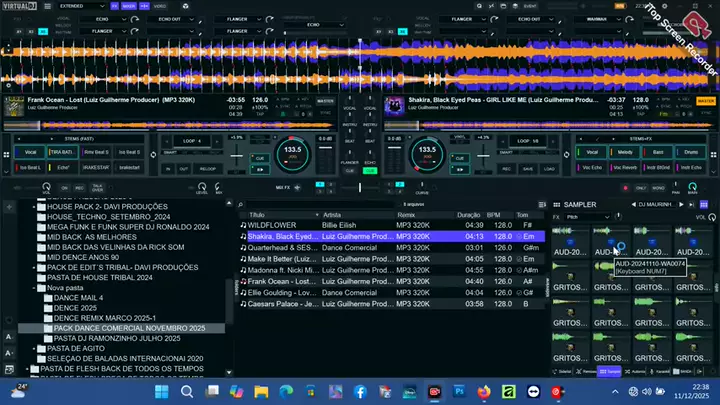This screenshot has width=720, height=405.
Task: Toggle the right deck Drums stem pad
Action: pyautogui.click(x=689, y=152)
